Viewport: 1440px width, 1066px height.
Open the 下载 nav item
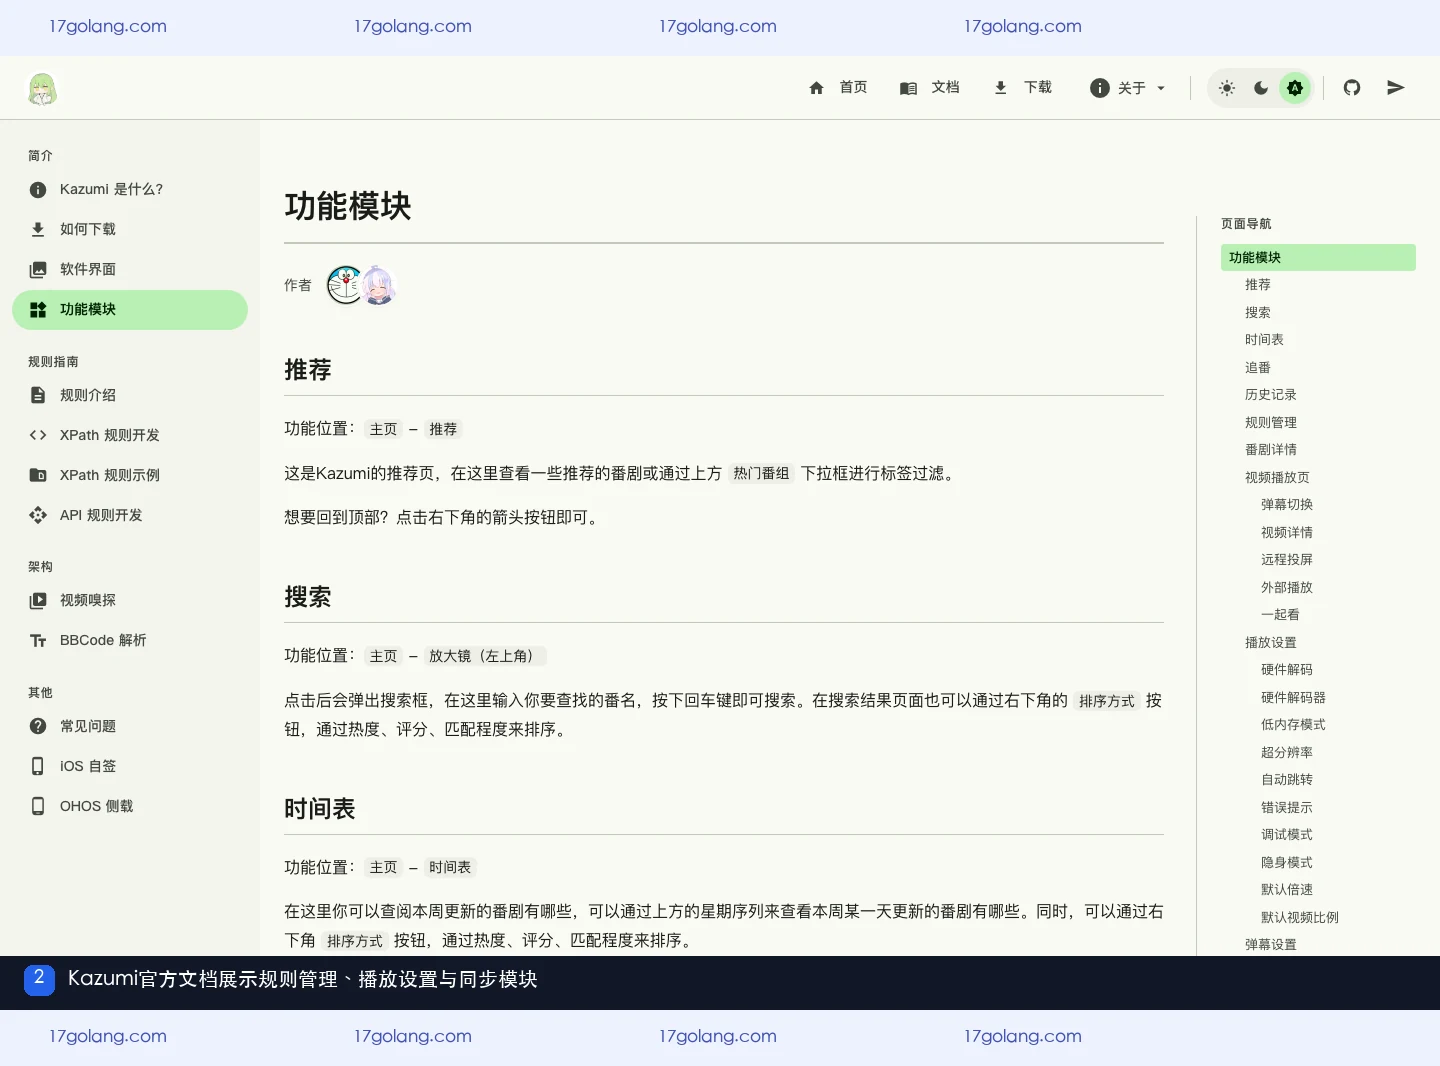1038,87
